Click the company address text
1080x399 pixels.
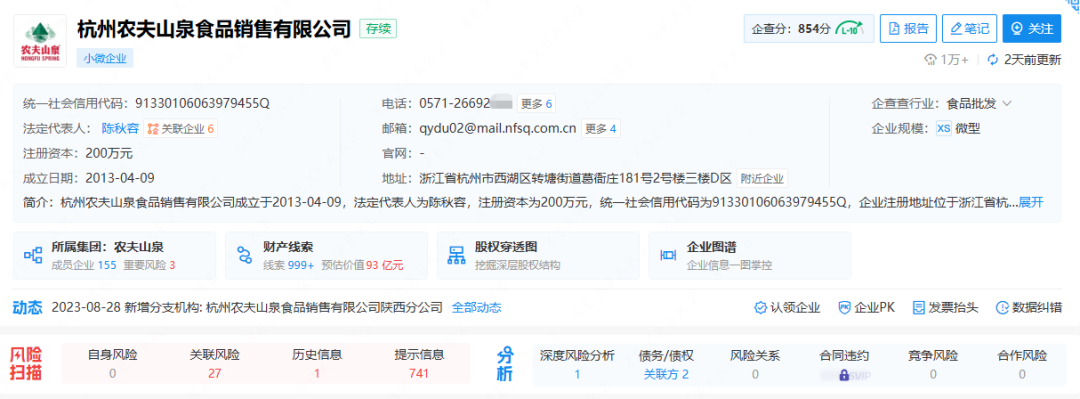575,178
